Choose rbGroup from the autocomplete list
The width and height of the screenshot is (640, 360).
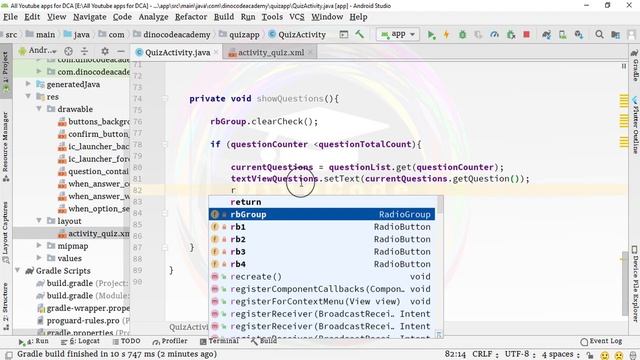[322, 214]
